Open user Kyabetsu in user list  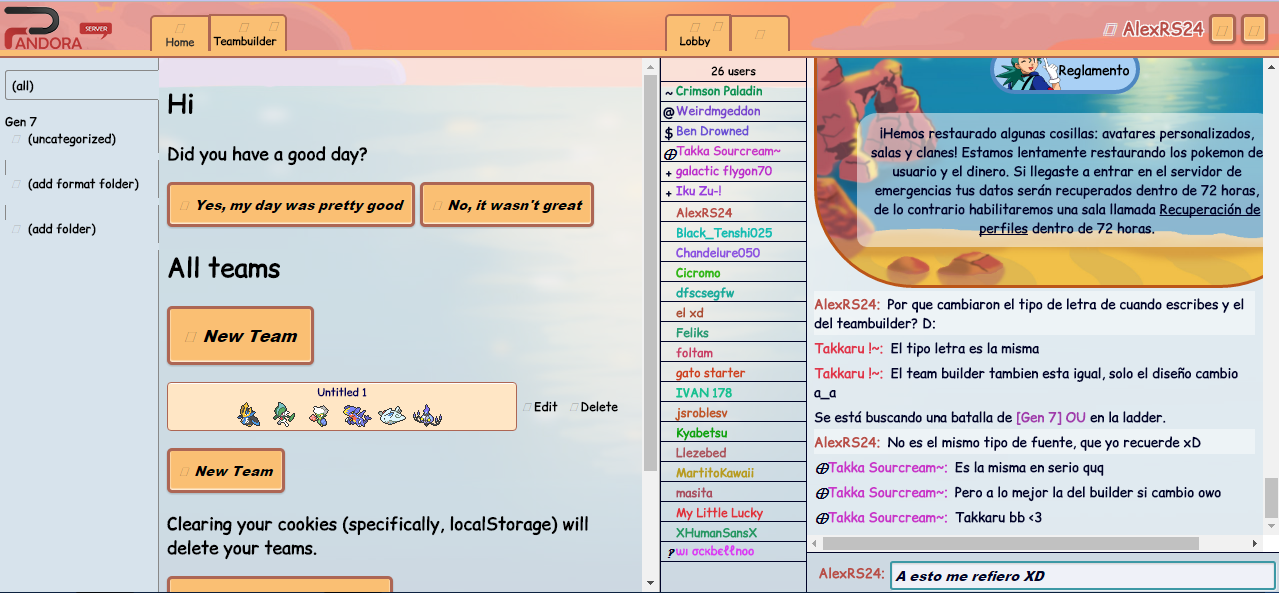coord(733,433)
